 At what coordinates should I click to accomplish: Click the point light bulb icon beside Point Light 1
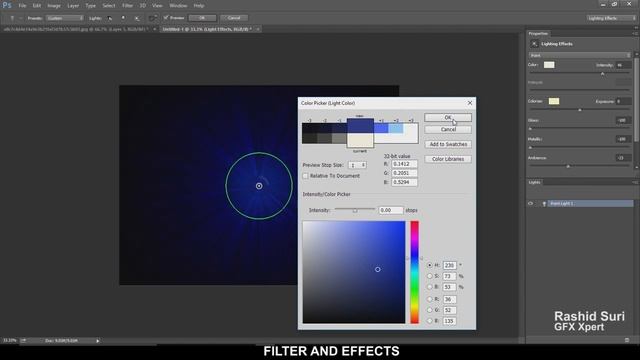pyautogui.click(x=544, y=203)
